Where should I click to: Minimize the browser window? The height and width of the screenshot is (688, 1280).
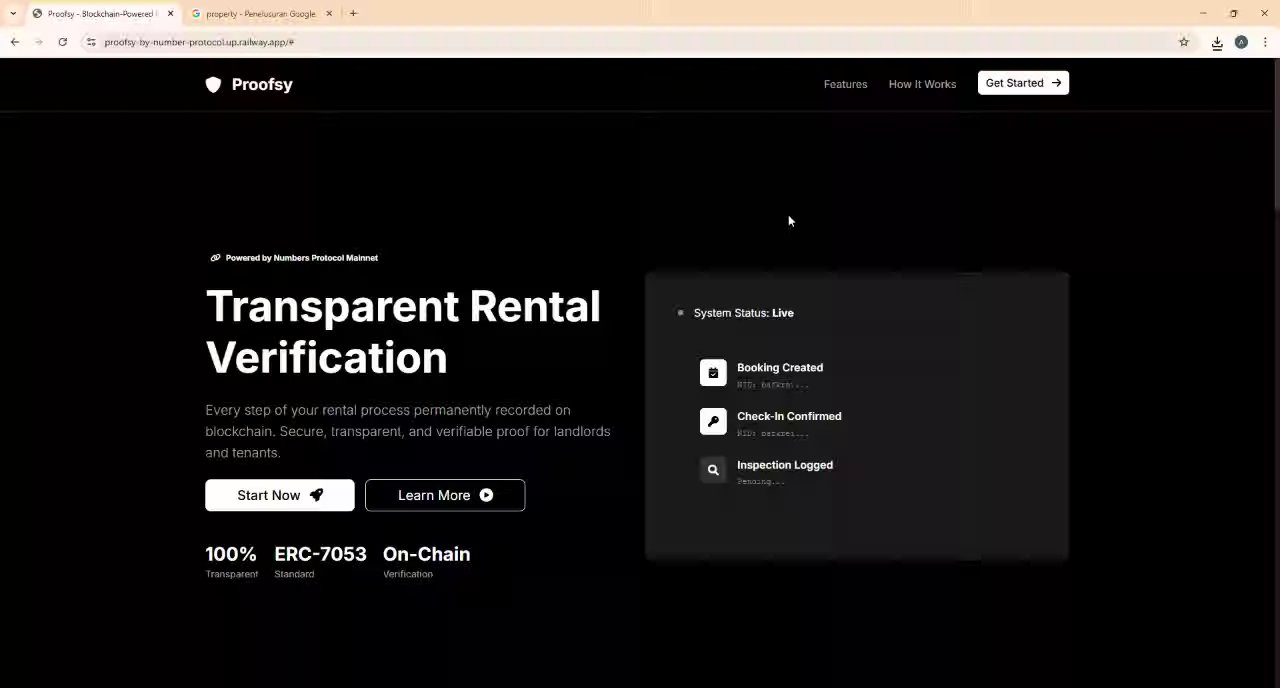(x=1203, y=14)
